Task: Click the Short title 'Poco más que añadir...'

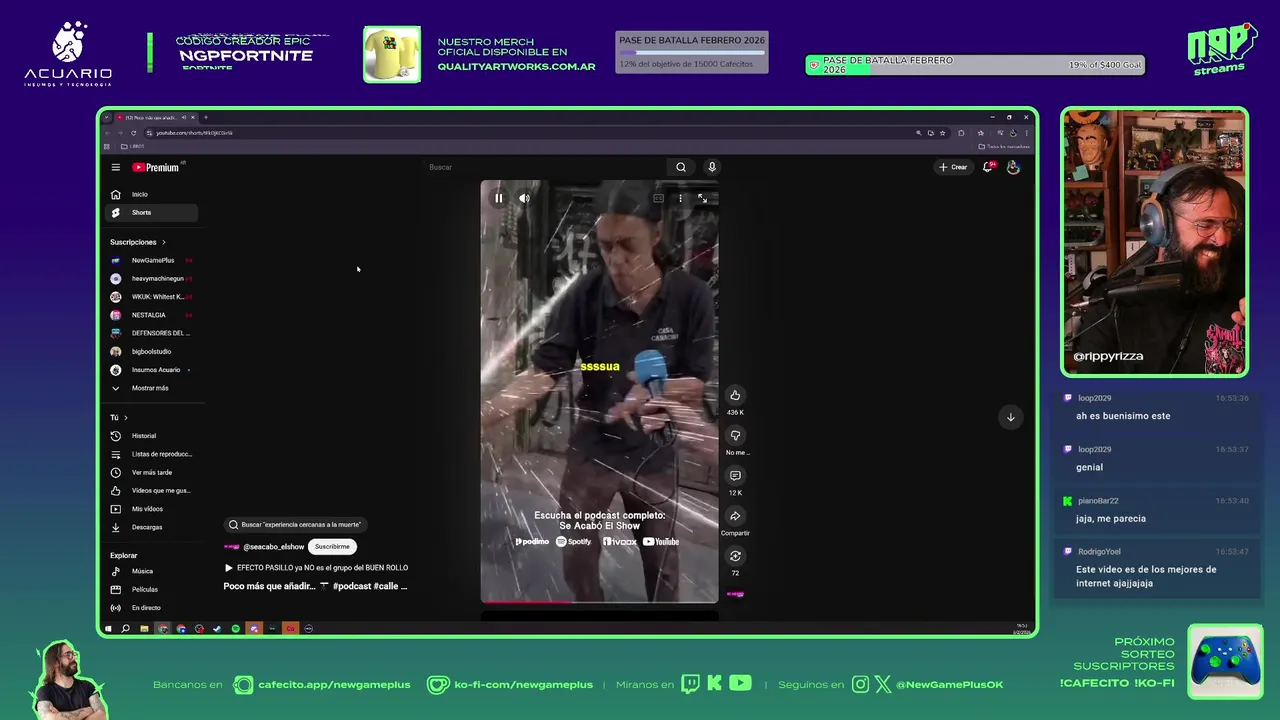Action: [269, 586]
